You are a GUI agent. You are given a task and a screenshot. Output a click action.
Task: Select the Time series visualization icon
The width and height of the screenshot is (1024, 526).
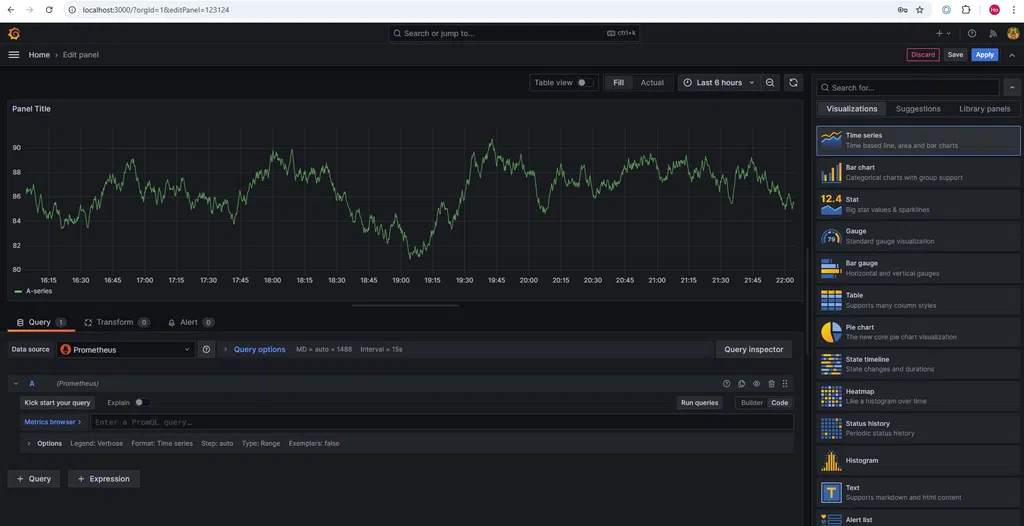pos(831,140)
